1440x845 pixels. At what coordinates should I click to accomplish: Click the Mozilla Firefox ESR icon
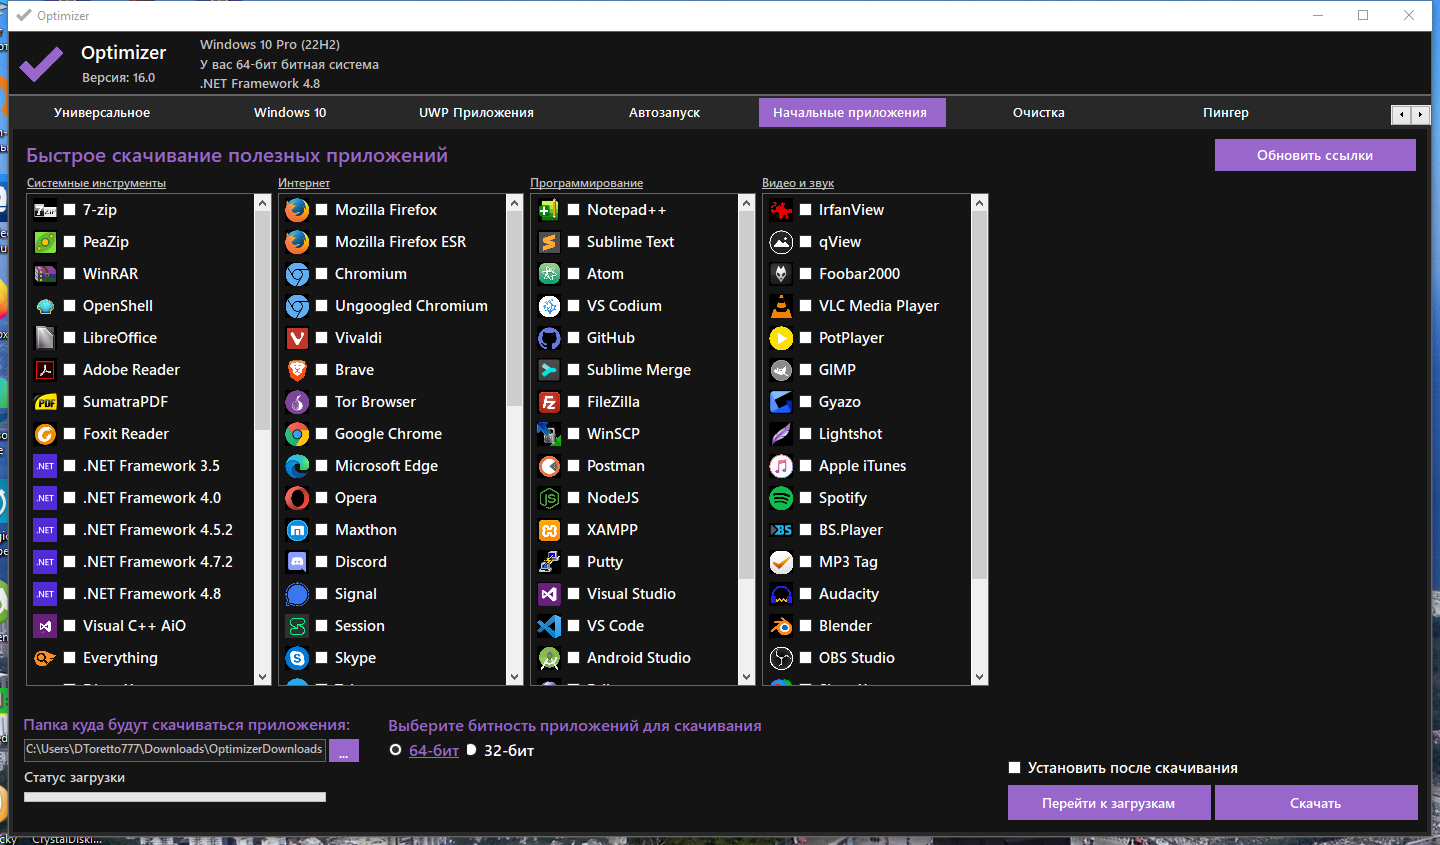[x=297, y=242]
